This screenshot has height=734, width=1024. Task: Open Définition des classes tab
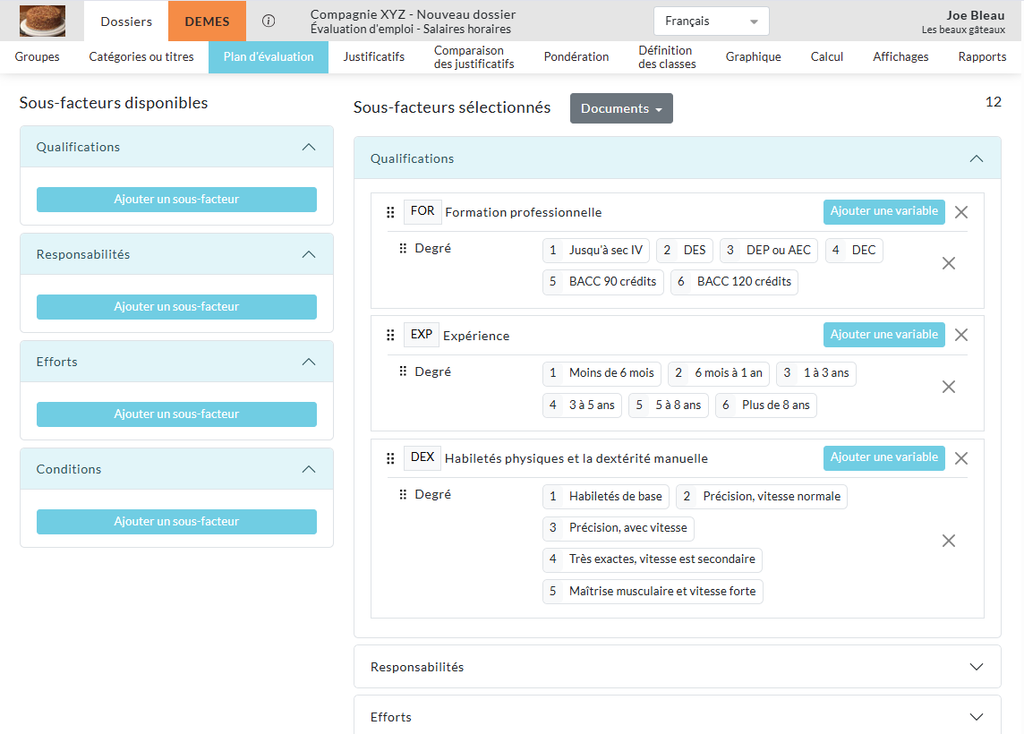click(667, 57)
